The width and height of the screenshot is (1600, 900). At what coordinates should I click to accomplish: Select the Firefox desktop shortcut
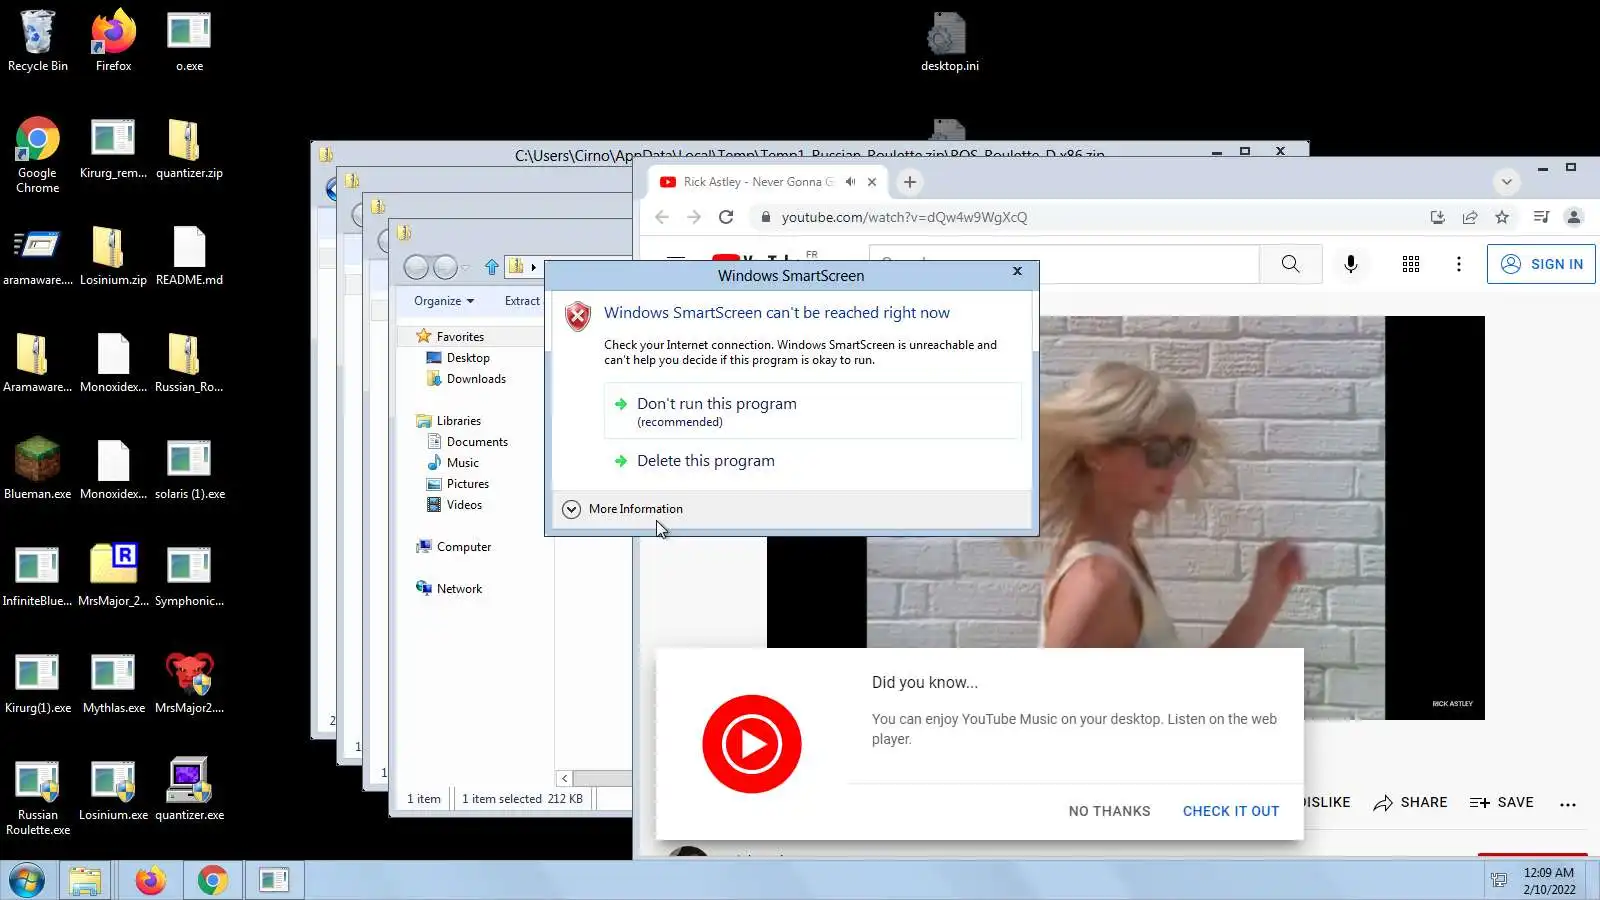click(x=113, y=41)
